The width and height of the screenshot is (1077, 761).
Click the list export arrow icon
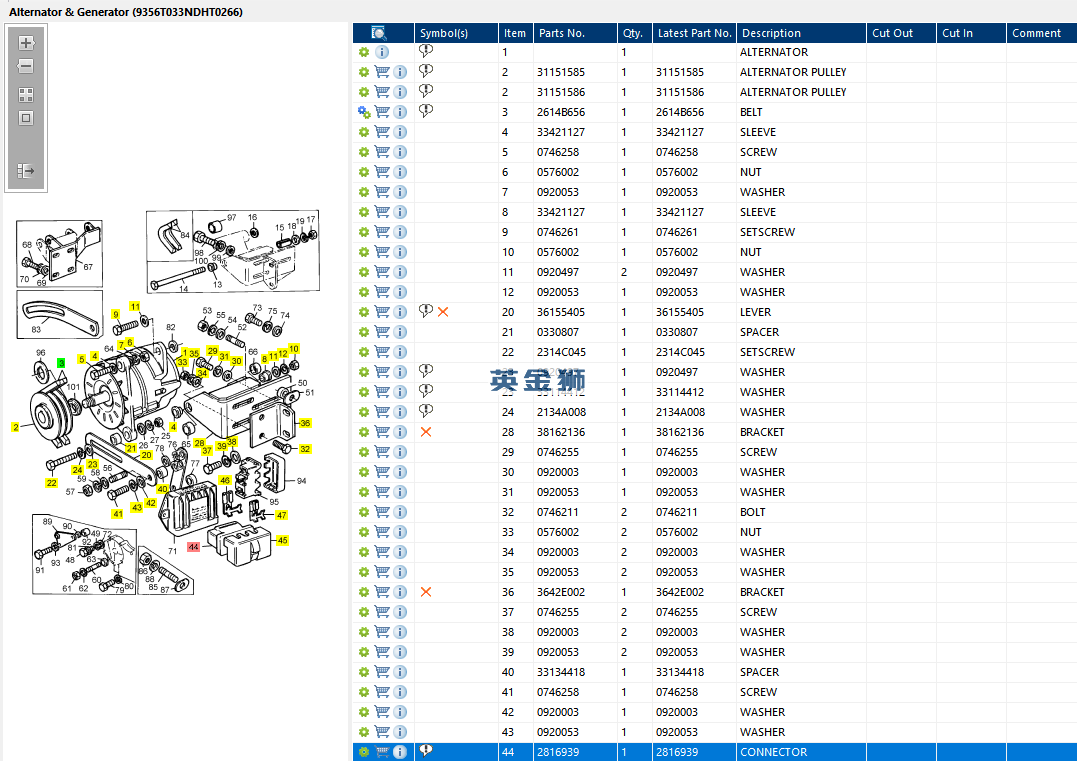26,171
